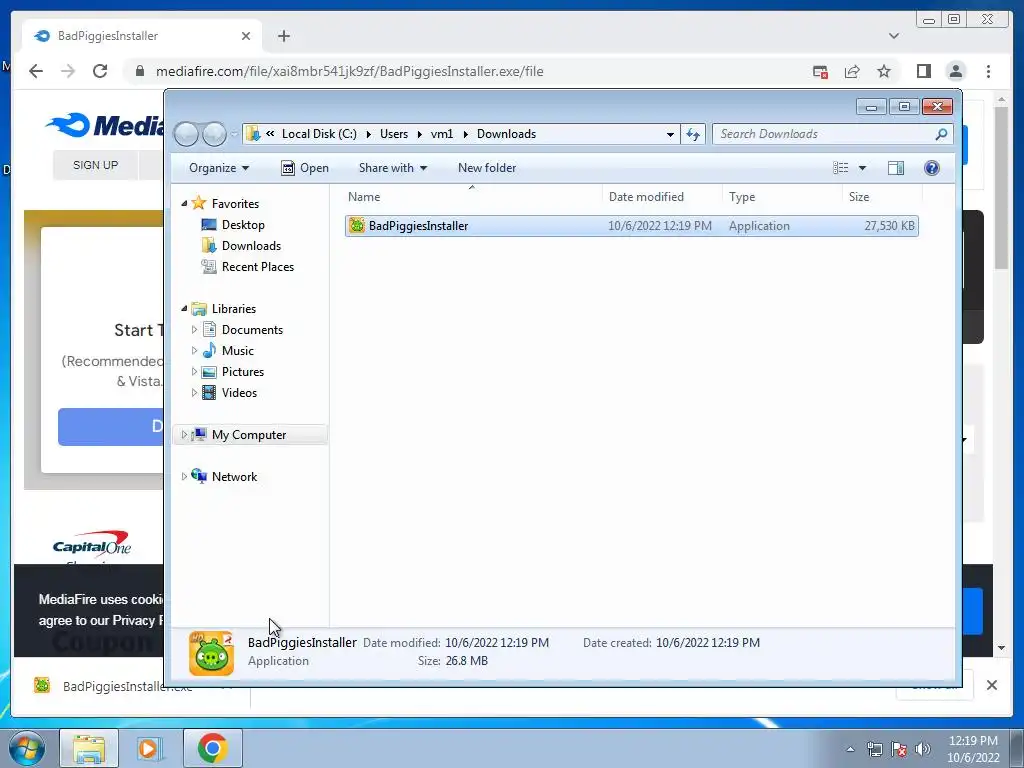1024x768 pixels.
Task: Show hidden tray icons arrow
Action: pyautogui.click(x=850, y=749)
